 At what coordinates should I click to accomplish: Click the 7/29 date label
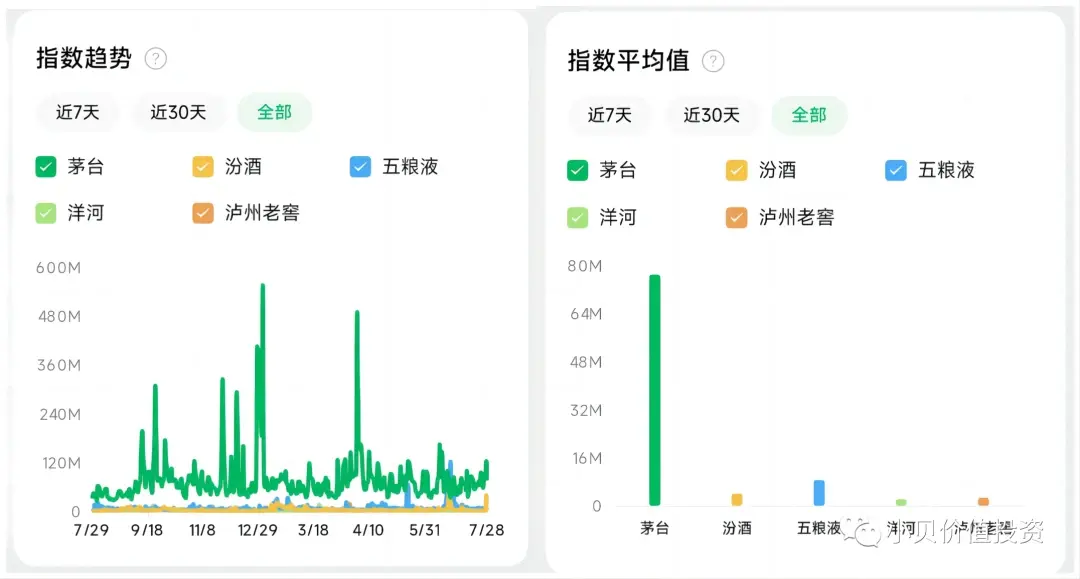point(91,530)
